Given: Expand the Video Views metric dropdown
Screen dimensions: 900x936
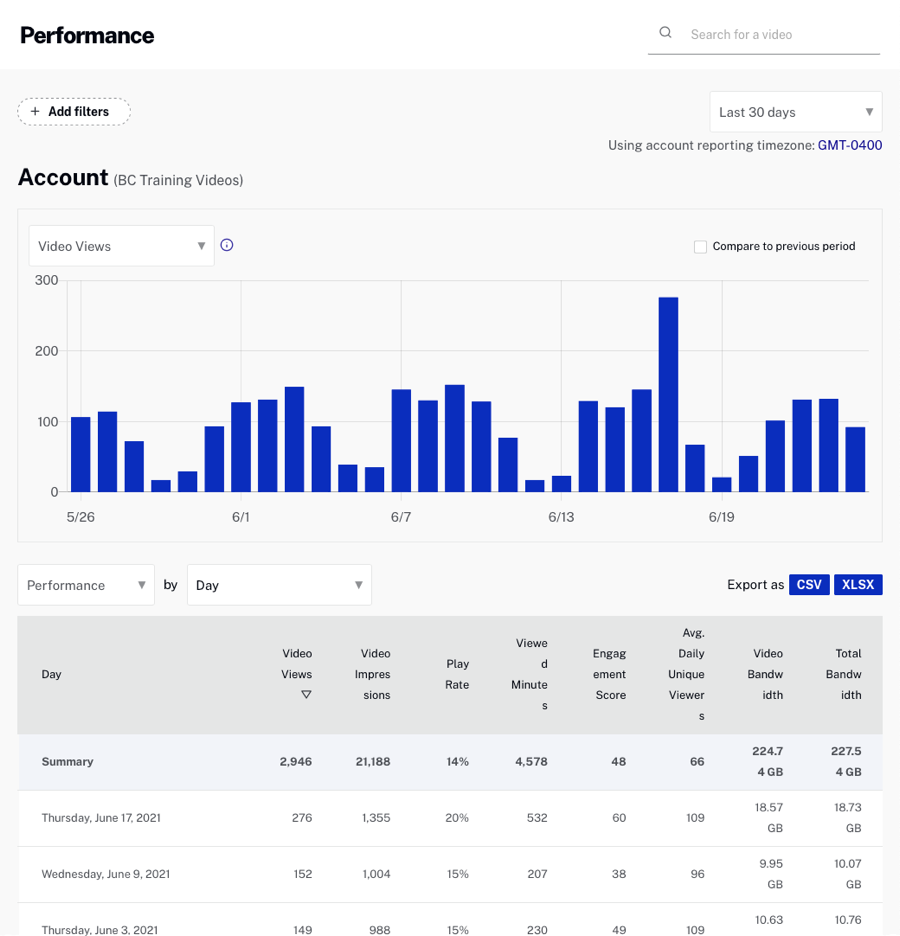Looking at the screenshot, I should (x=121, y=246).
